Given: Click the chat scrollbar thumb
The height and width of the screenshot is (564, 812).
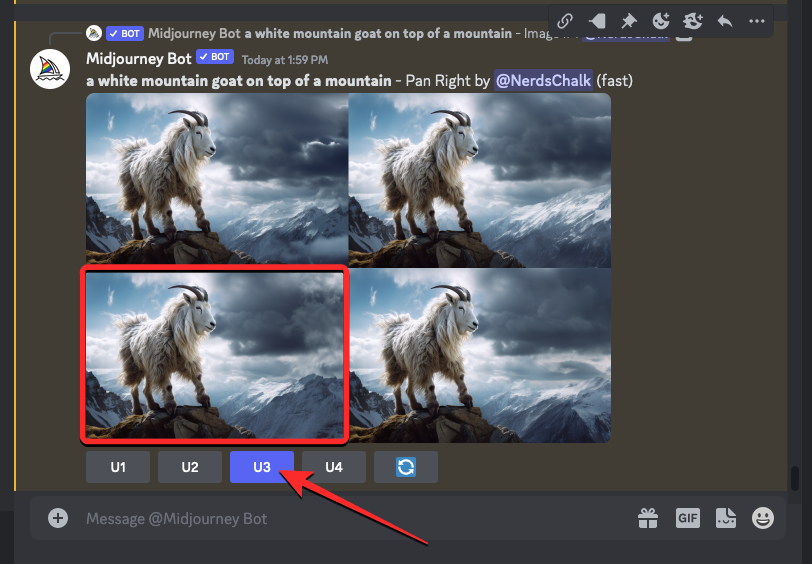Looking at the screenshot, I should (x=796, y=478).
